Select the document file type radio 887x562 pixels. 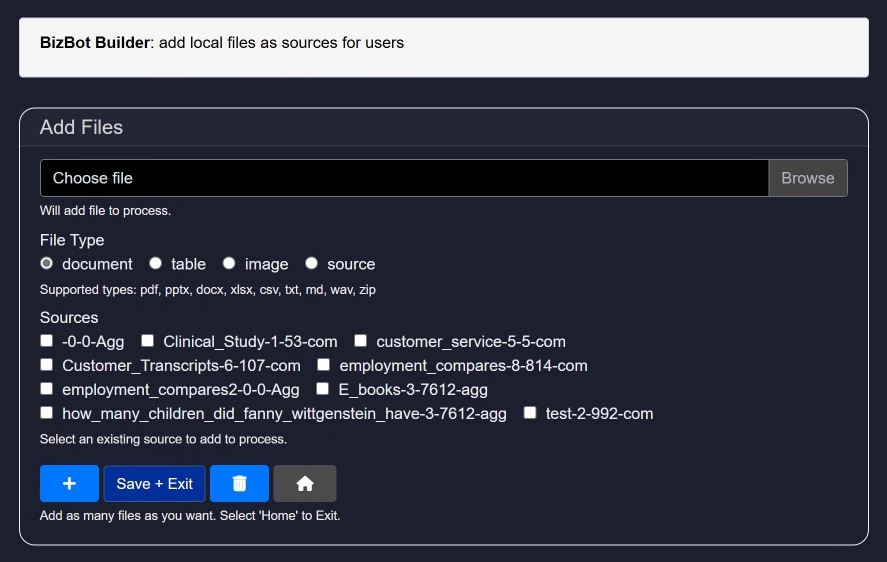coord(47,264)
